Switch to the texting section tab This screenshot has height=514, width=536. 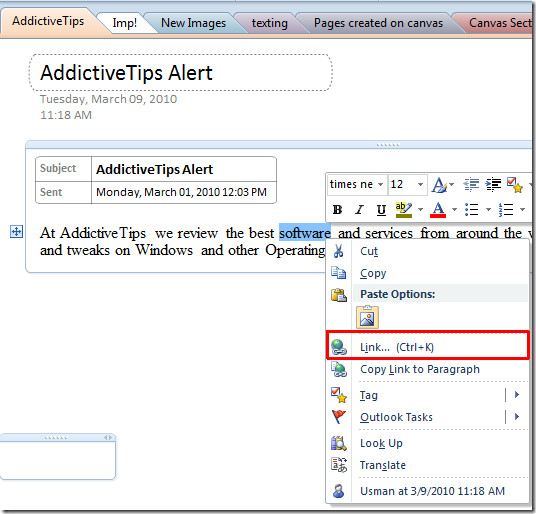[x=270, y=23]
